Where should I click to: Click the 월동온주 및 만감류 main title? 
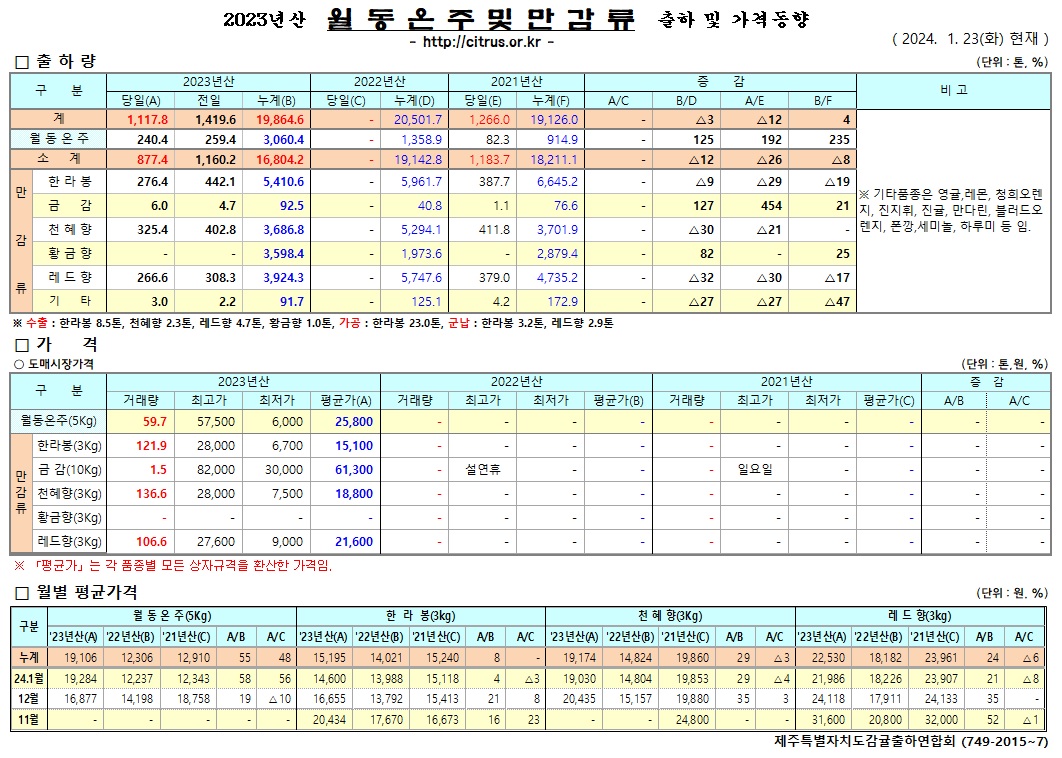coord(481,19)
